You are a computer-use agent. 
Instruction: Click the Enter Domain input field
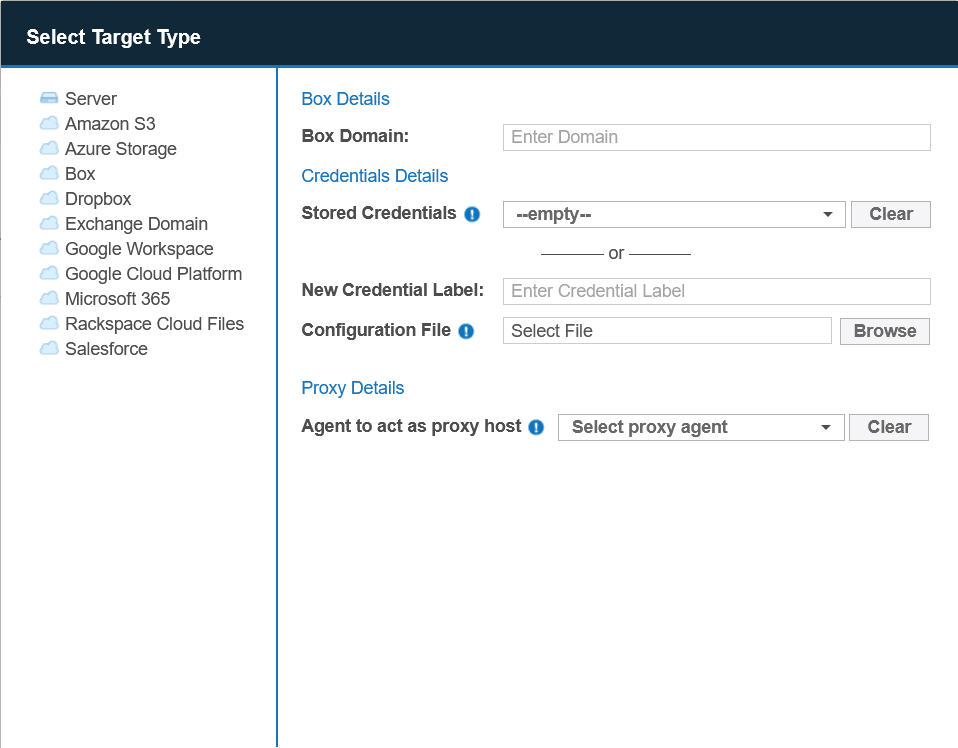pyautogui.click(x=715, y=136)
